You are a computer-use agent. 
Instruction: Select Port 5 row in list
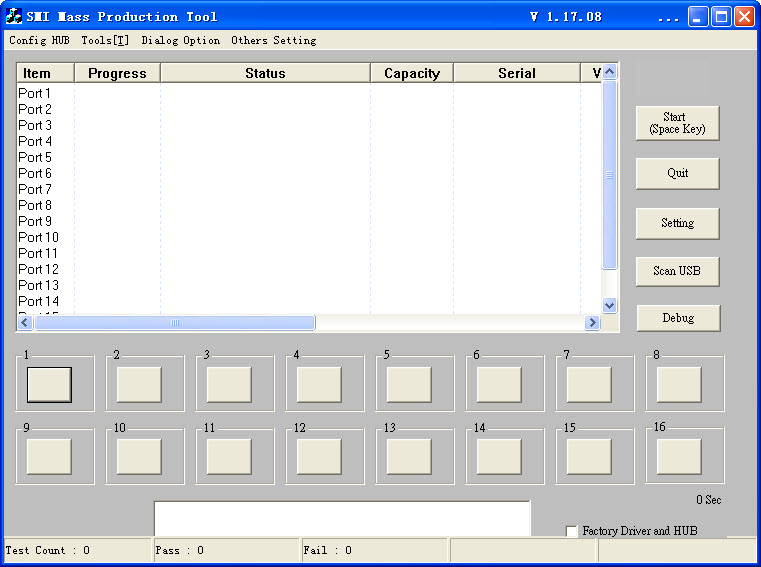[x=35, y=157]
